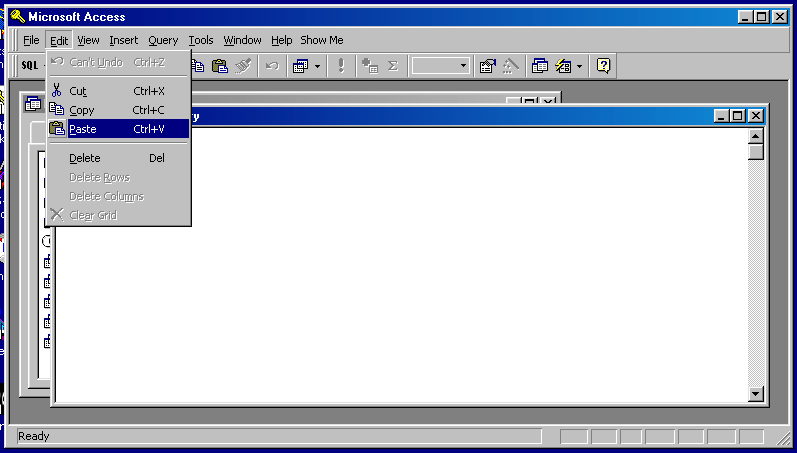Click the scissors icon beside Cut
This screenshot has height=453, width=797.
point(56,90)
